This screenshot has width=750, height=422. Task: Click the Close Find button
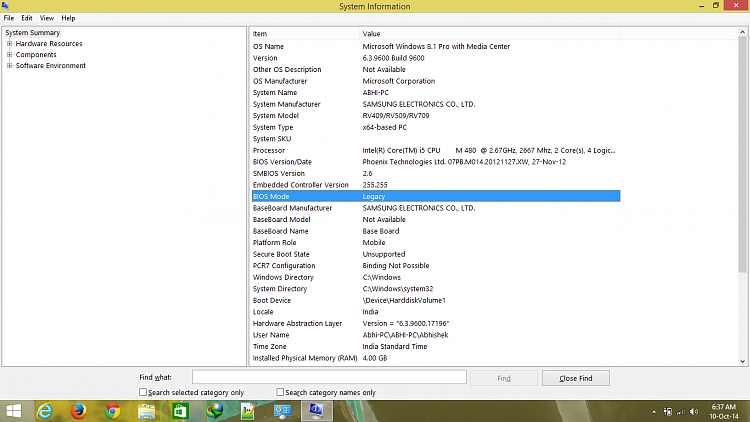575,378
